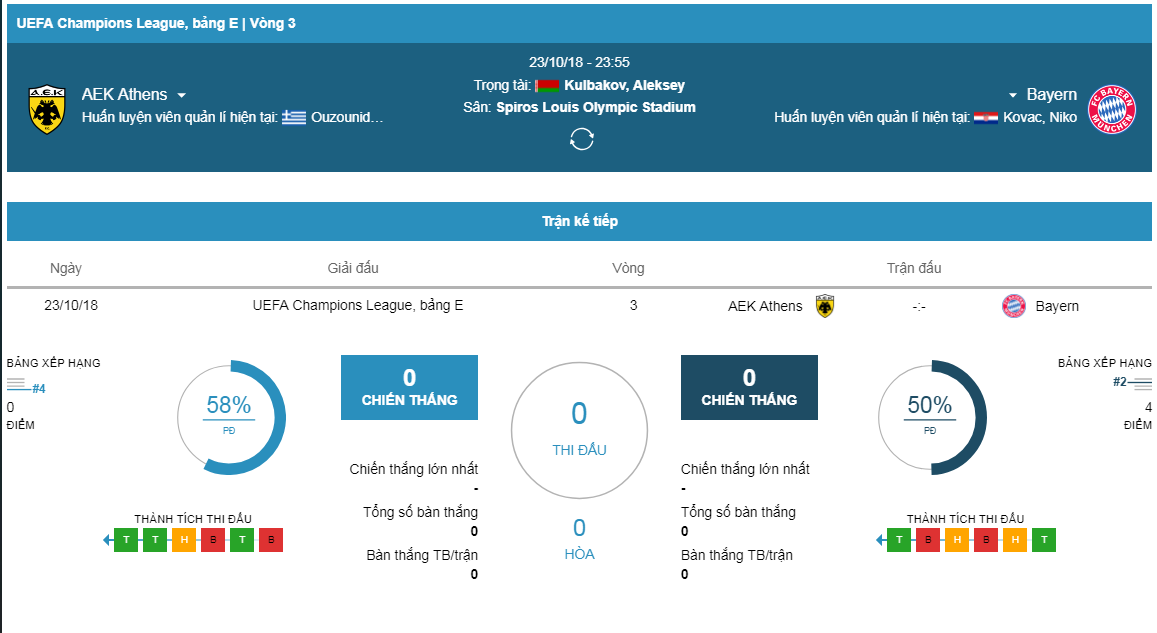1157x633 pixels.
Task: Open referee Kulbakov, Aleksey link
Action: (x=624, y=86)
